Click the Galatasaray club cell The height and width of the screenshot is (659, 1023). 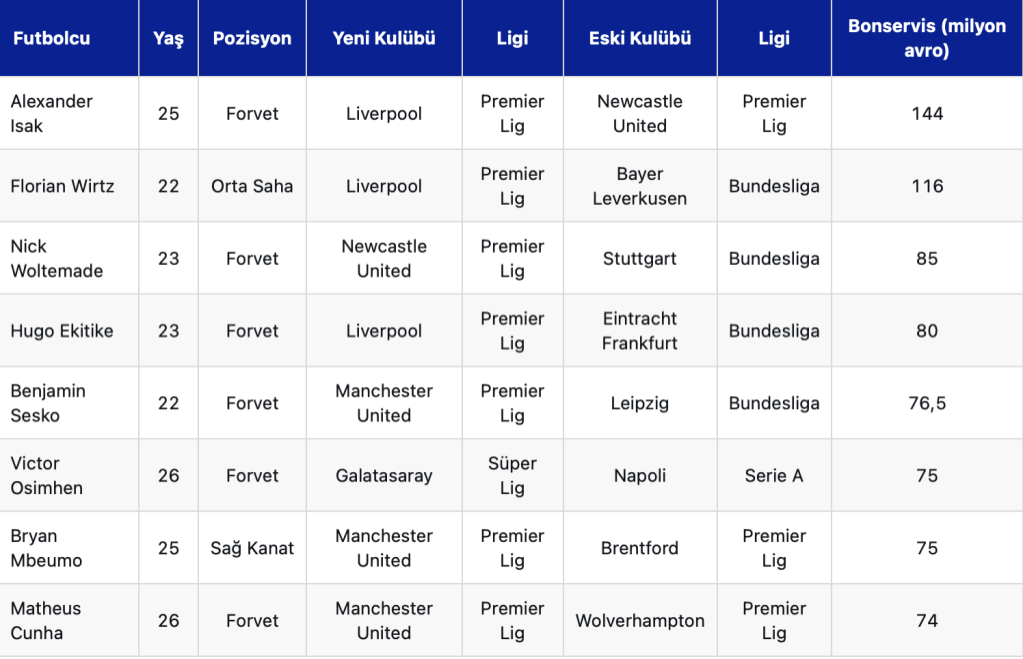pos(384,476)
